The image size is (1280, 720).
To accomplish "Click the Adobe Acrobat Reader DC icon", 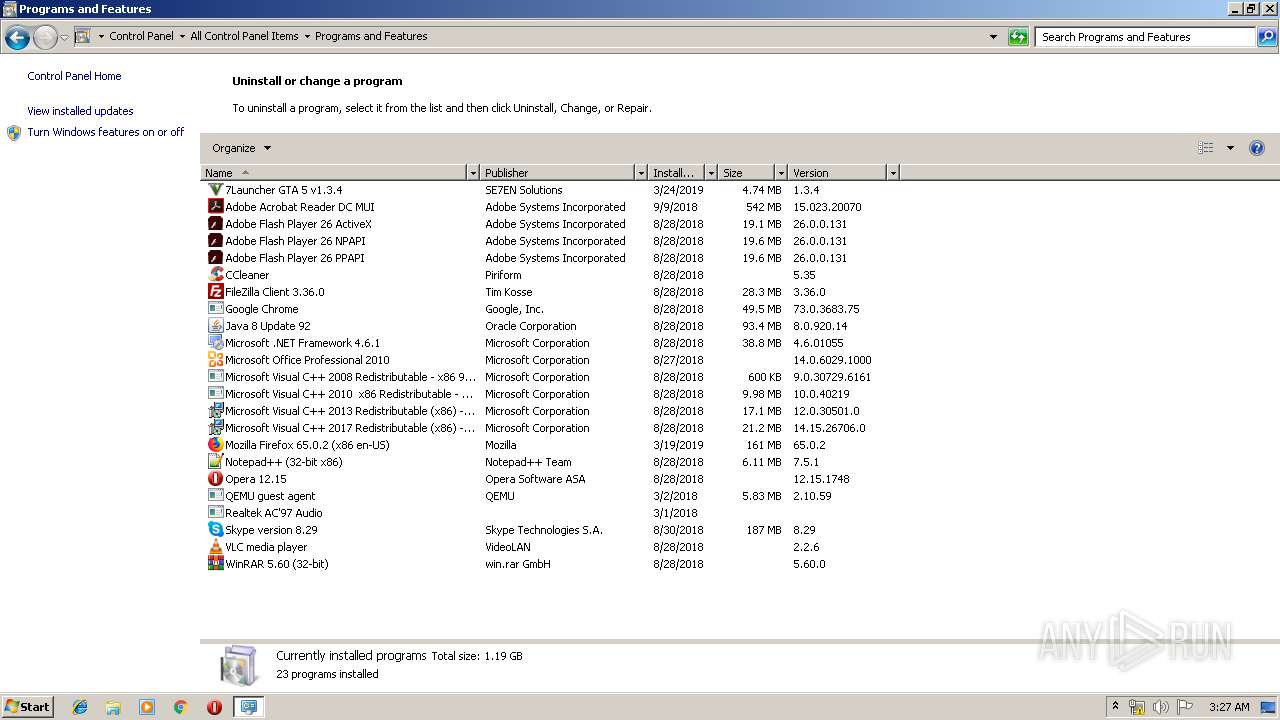I will [215, 207].
